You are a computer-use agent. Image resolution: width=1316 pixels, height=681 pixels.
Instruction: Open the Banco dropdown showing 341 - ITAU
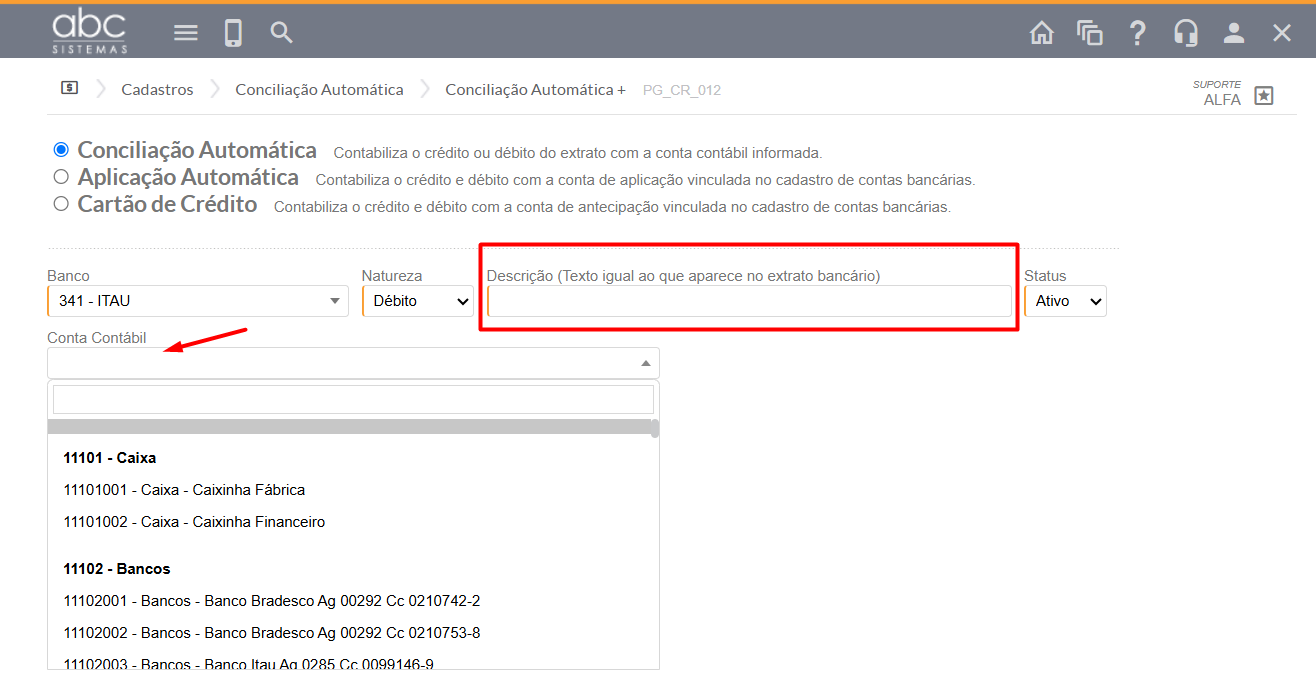[197, 301]
